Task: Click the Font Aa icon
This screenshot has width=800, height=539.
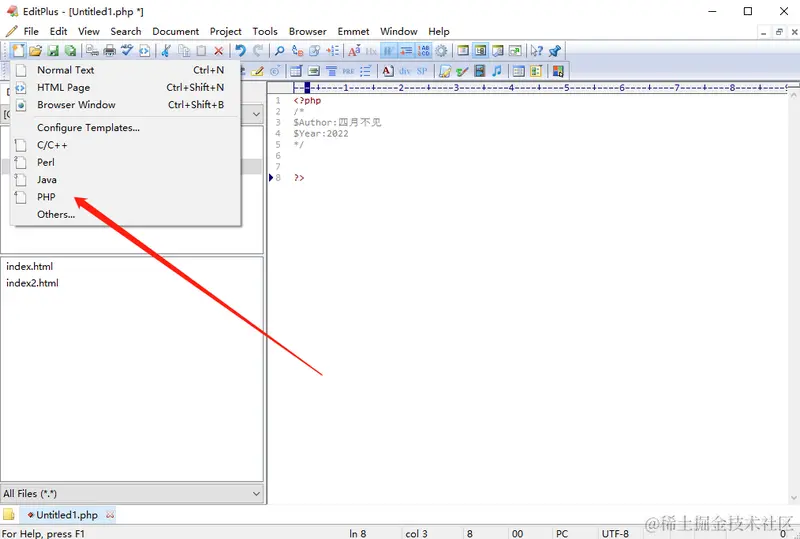Action: [354, 51]
